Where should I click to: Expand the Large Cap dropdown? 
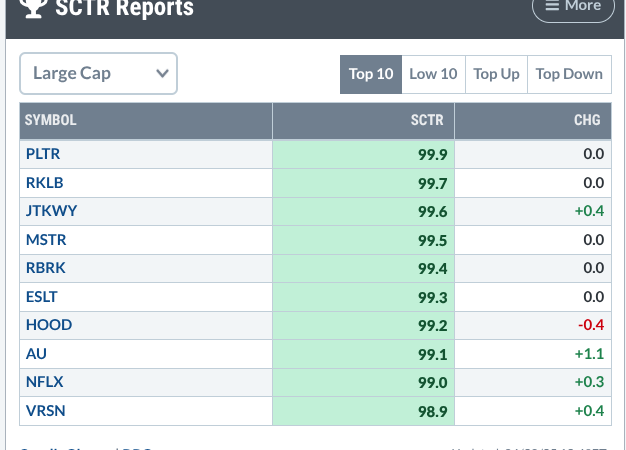98,73
